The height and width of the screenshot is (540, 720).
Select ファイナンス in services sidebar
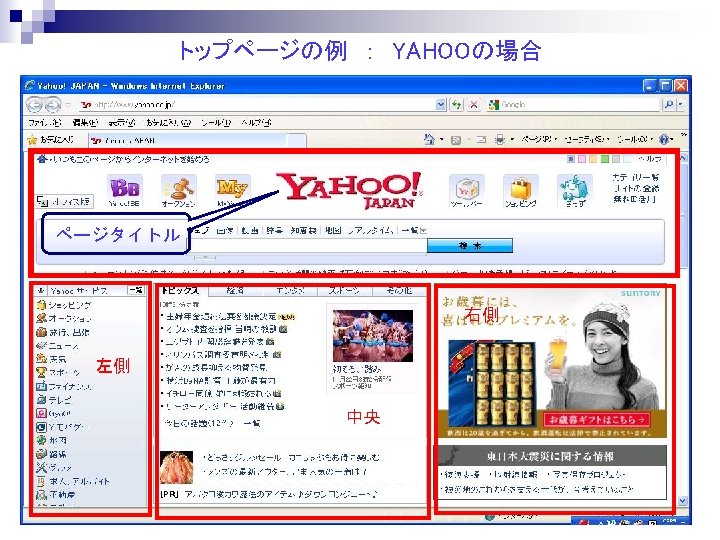pyautogui.click(x=64, y=386)
